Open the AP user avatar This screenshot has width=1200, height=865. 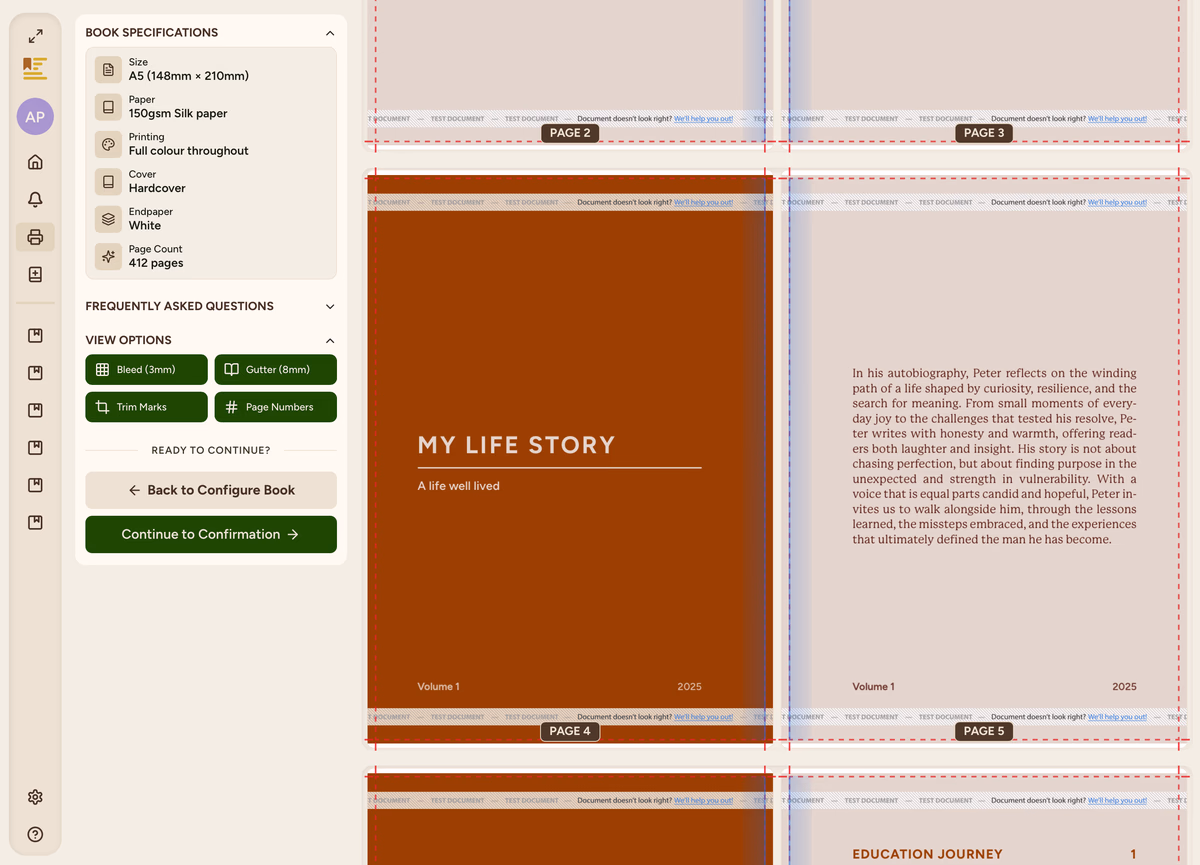pyautogui.click(x=35, y=117)
